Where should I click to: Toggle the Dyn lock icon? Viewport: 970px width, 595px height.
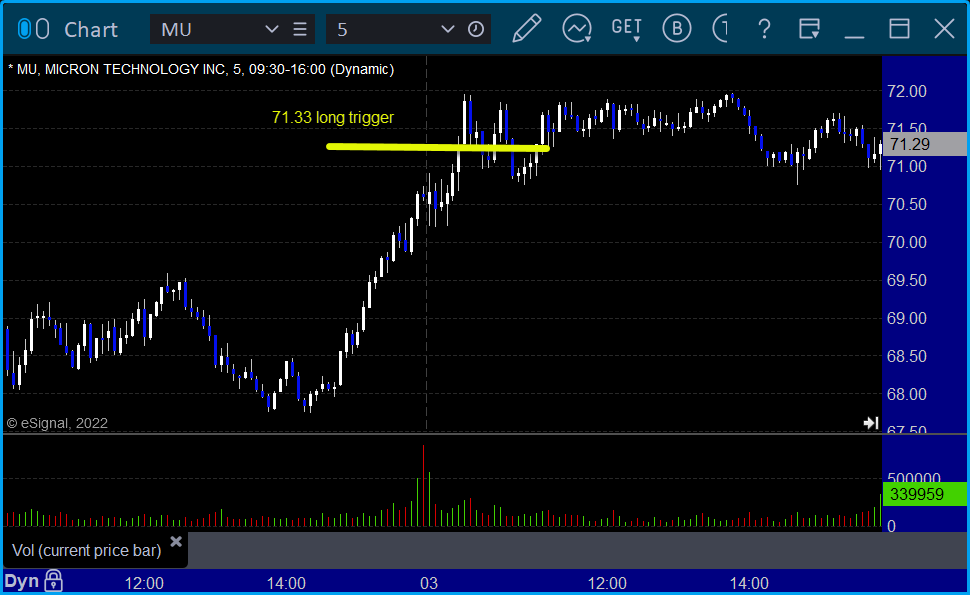(x=54, y=581)
